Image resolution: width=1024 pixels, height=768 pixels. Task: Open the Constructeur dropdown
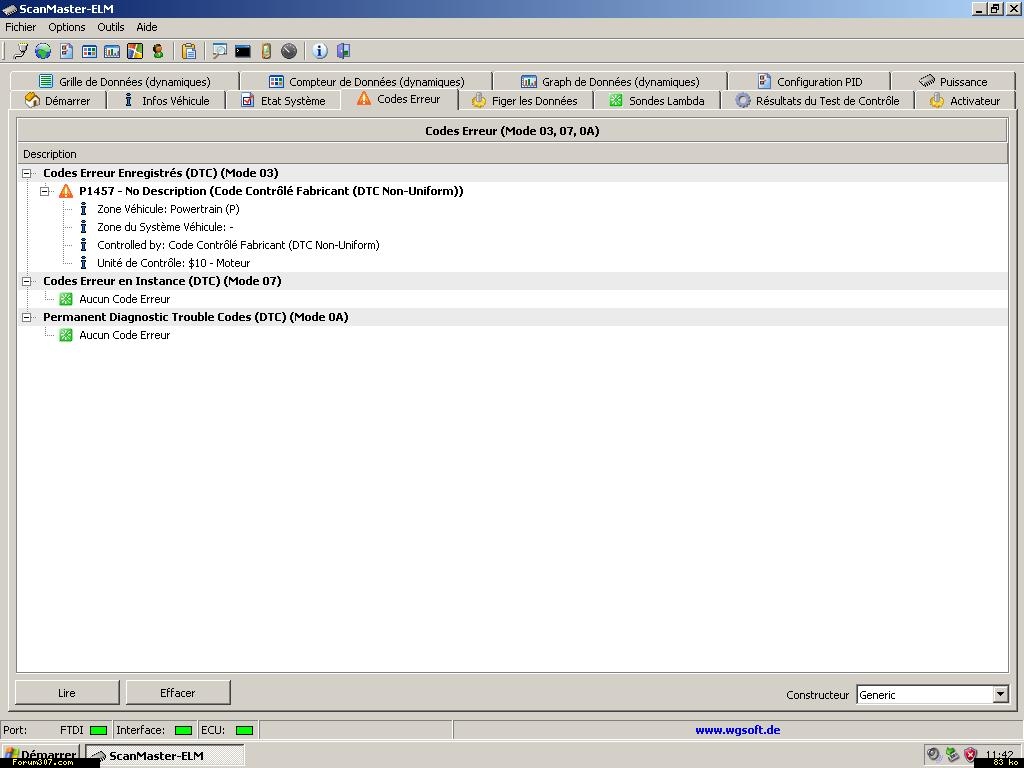click(1000, 694)
